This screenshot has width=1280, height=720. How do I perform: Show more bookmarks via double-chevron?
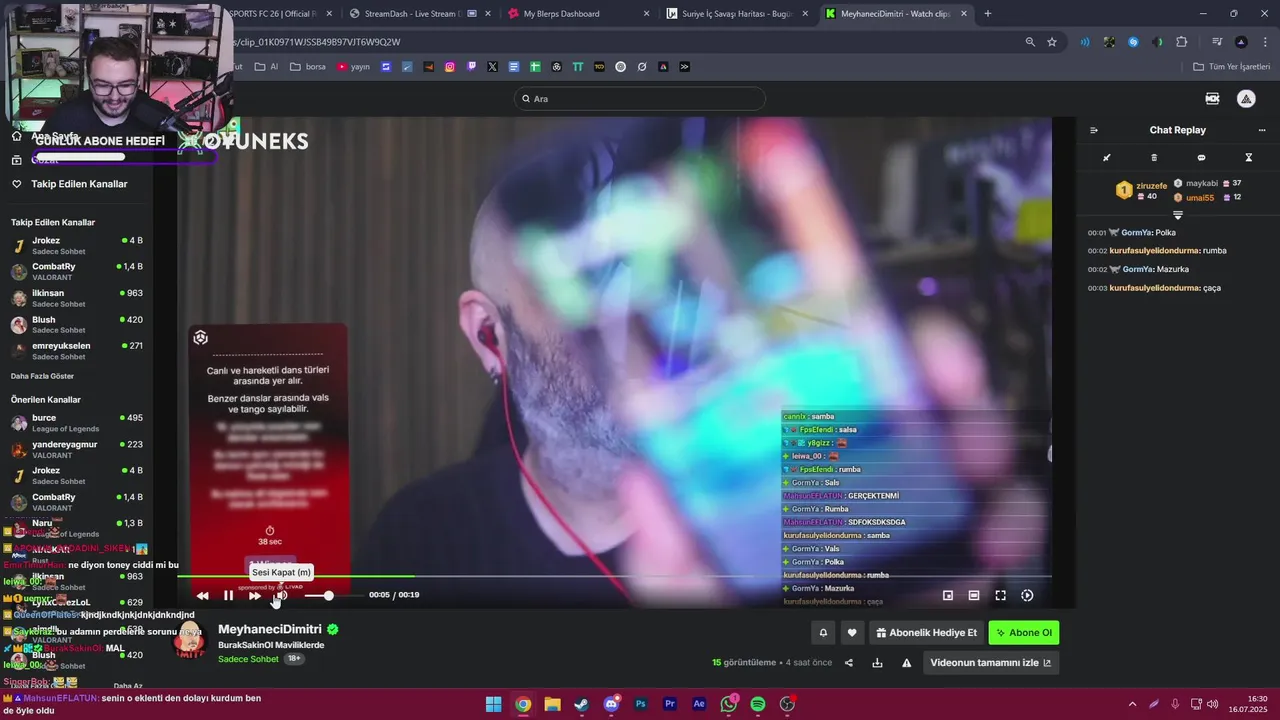(x=684, y=67)
